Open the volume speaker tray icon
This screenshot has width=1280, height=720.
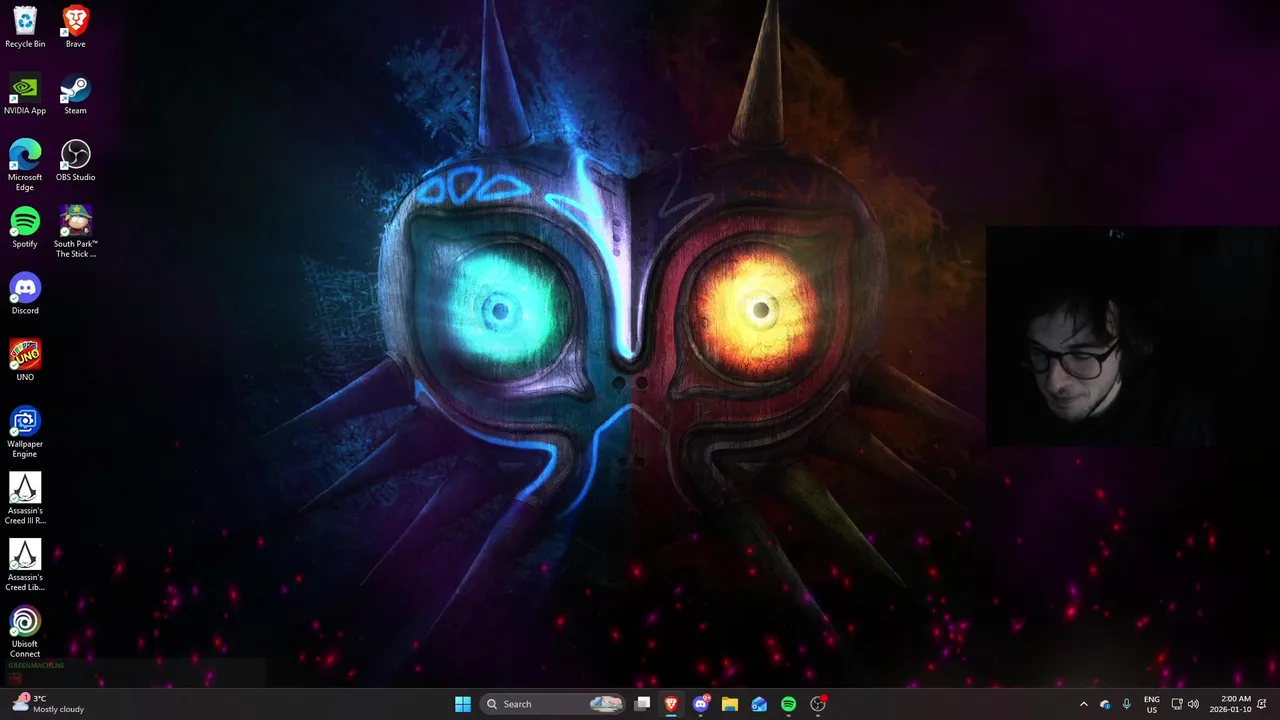click(x=1193, y=704)
